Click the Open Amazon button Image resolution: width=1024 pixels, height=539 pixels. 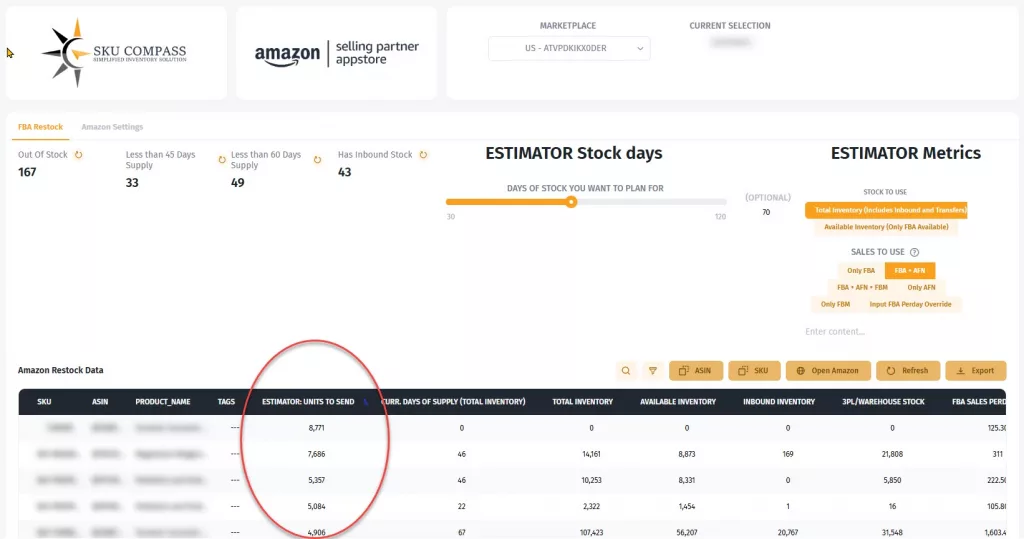[x=827, y=371]
